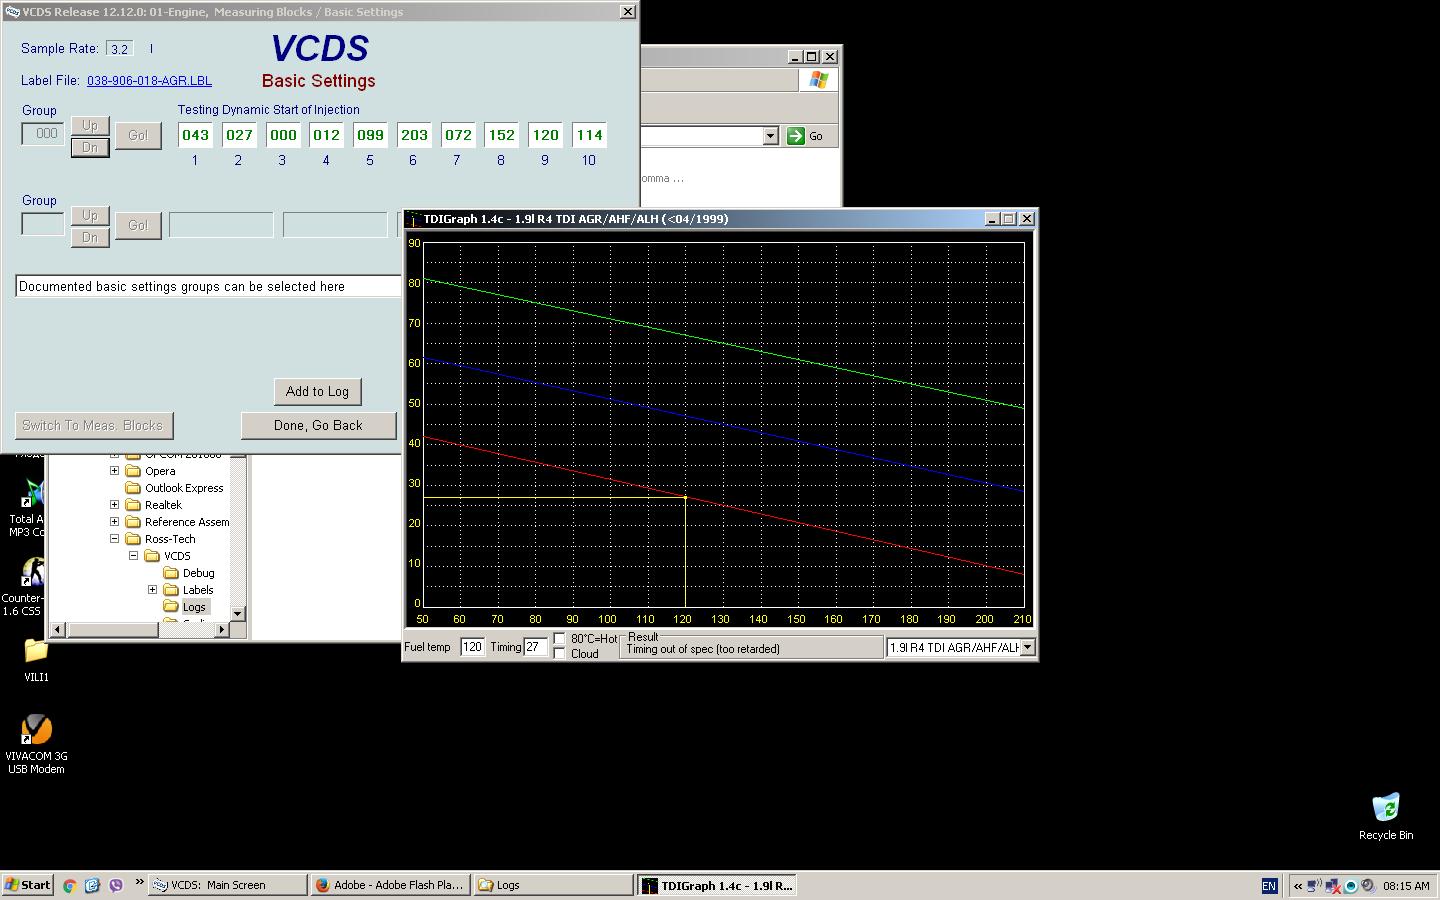The height and width of the screenshot is (900, 1440).
Task: Open the Recycle Bin desktop icon
Action: click(x=1385, y=808)
